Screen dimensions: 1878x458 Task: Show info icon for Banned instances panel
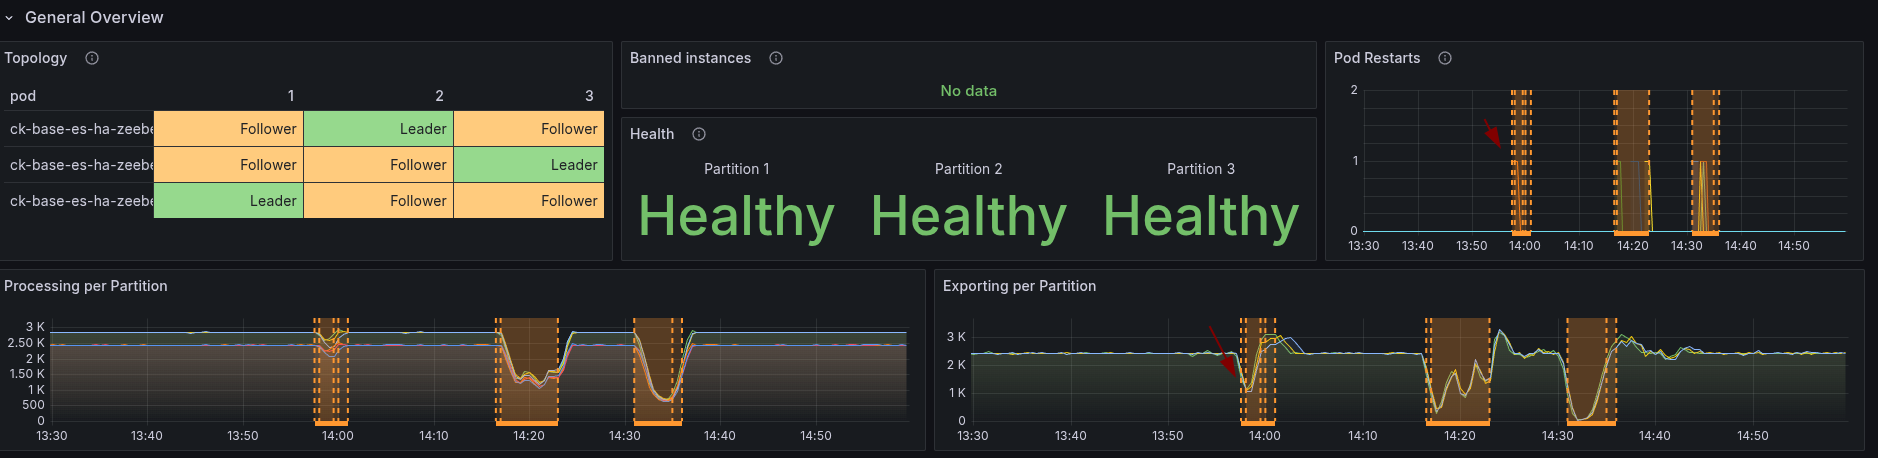click(776, 58)
